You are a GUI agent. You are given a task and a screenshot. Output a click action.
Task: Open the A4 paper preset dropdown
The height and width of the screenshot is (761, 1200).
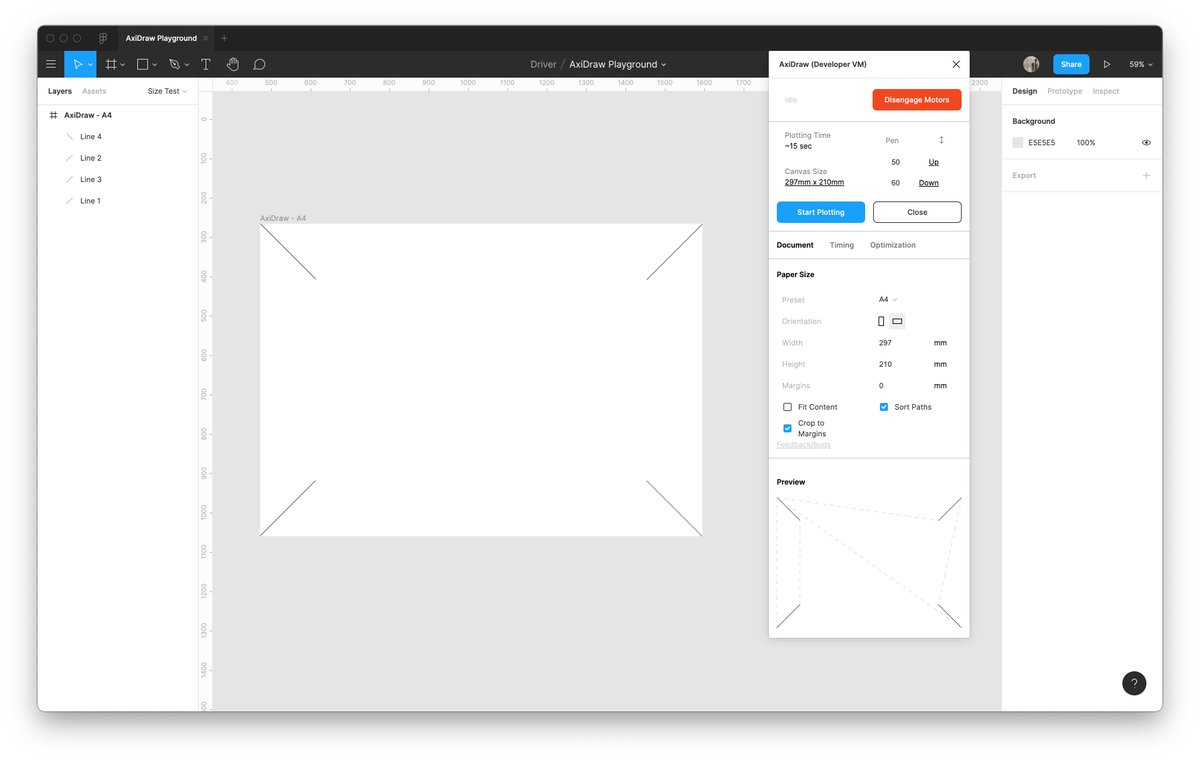pos(888,300)
